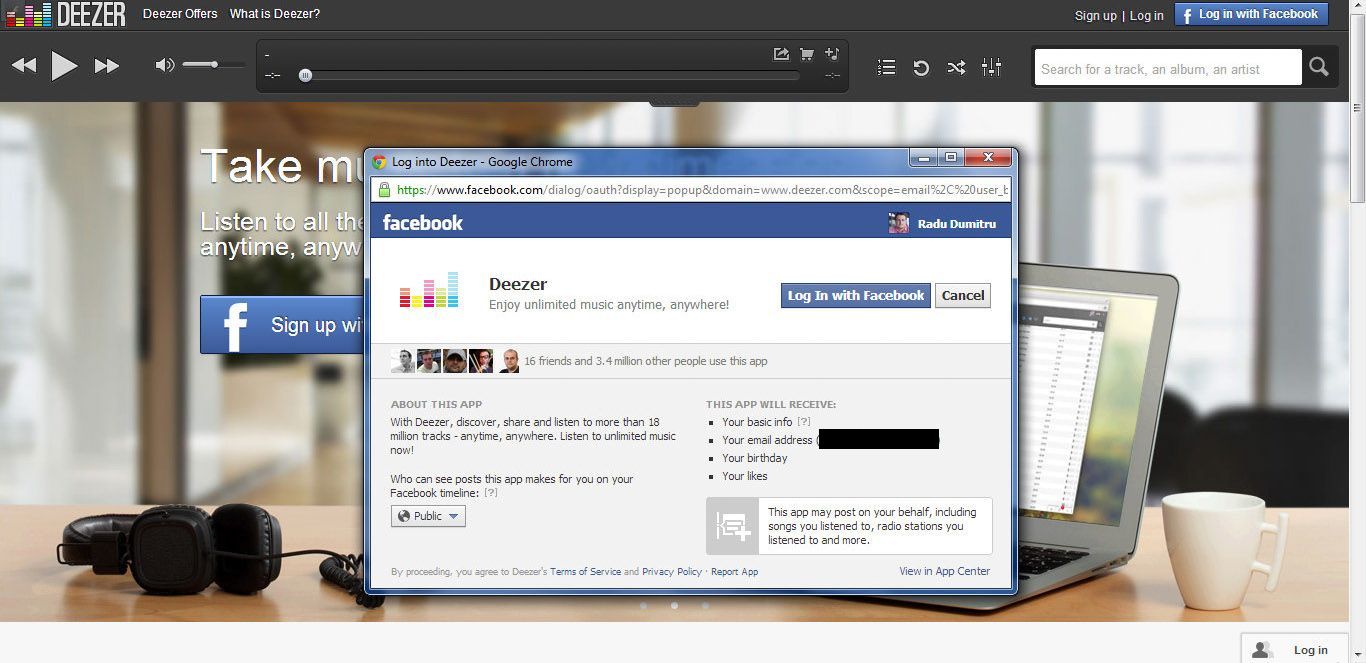
Task: Click bottom-right Log in button
Action: [x=1295, y=649]
